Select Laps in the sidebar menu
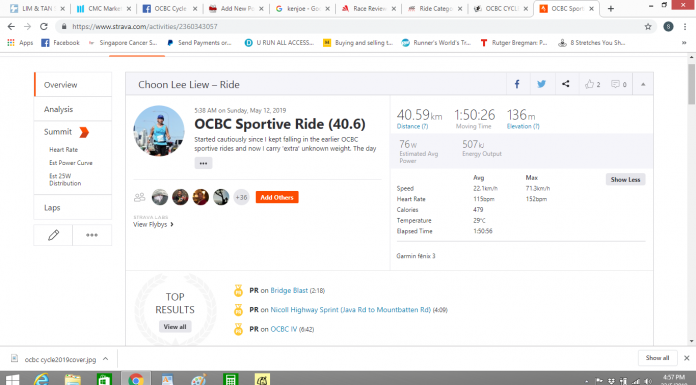Screen dimensions: 696x385 pyautogui.click(x=73, y=207)
